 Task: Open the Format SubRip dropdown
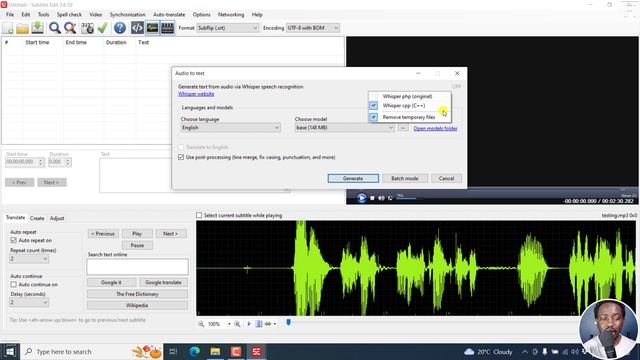click(x=227, y=28)
